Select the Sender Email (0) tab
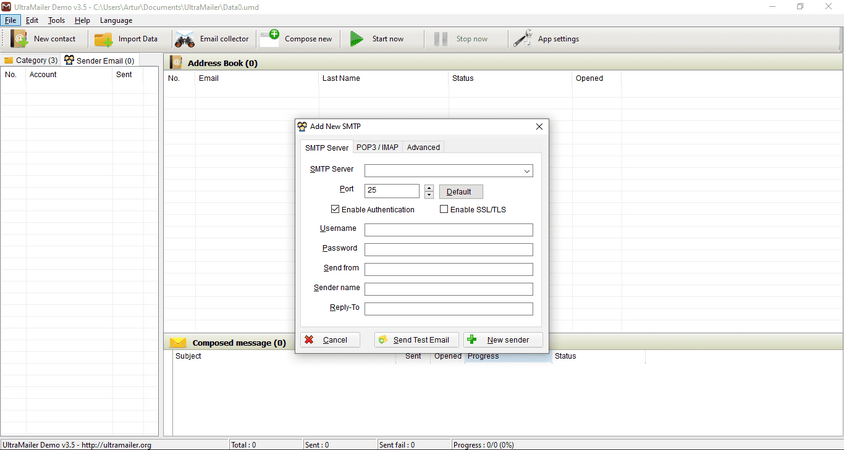This screenshot has height=450, width=844. 100,60
